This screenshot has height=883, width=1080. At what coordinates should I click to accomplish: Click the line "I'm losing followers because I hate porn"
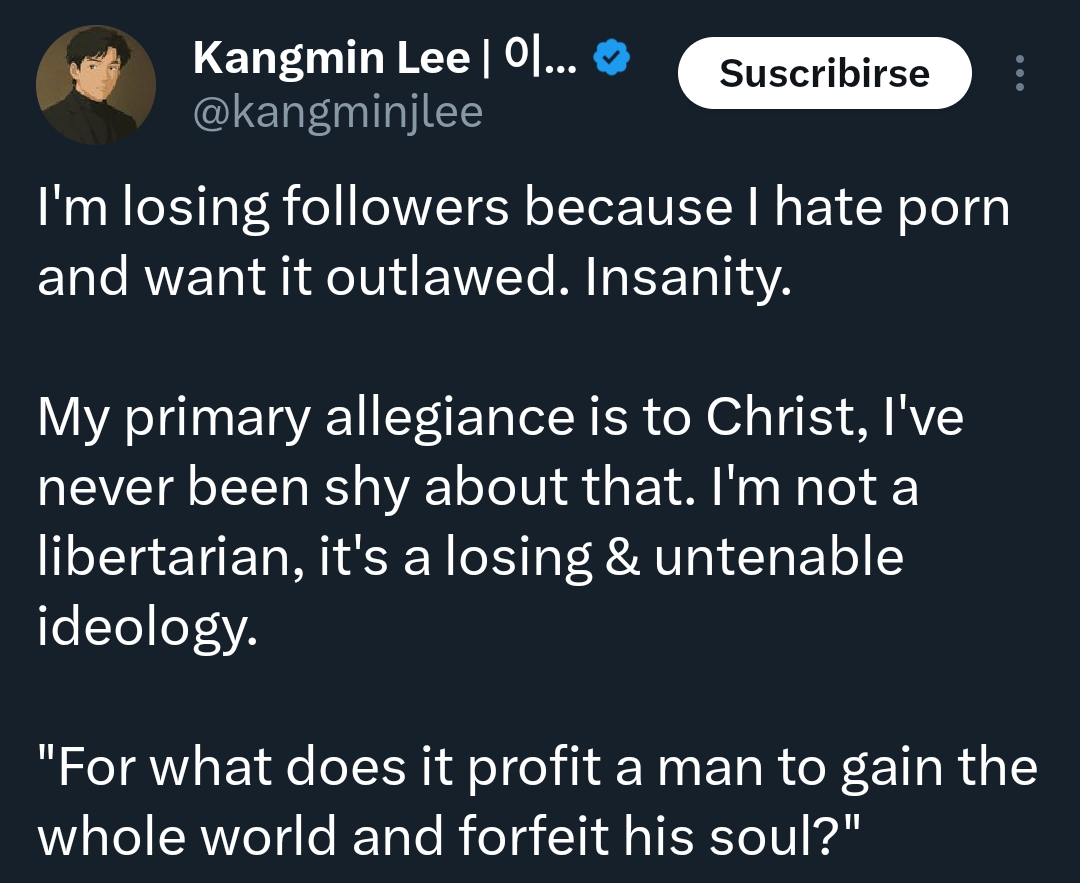click(x=523, y=207)
